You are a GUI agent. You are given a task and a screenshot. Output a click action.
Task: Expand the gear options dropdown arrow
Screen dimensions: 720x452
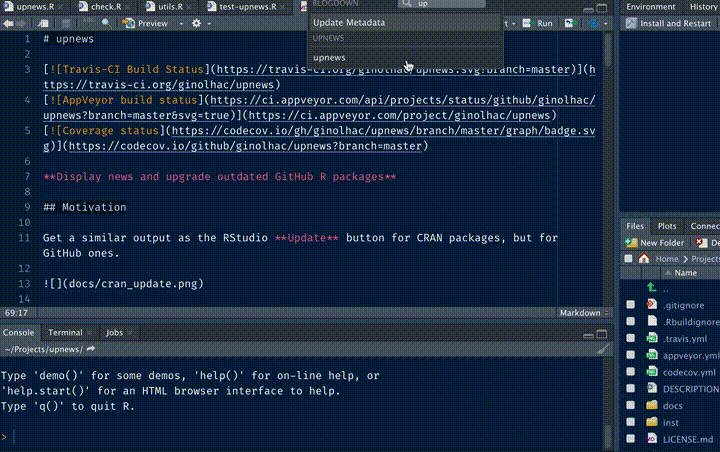209,23
